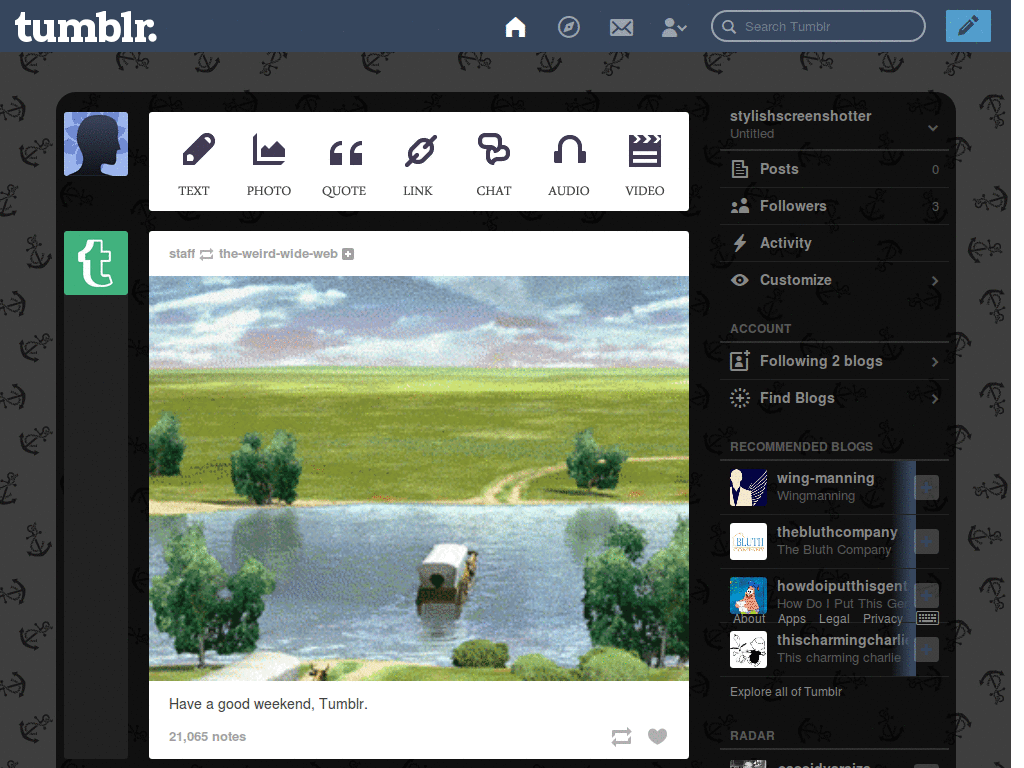Open the landscape wagon image
1024x768 pixels.
click(x=419, y=478)
